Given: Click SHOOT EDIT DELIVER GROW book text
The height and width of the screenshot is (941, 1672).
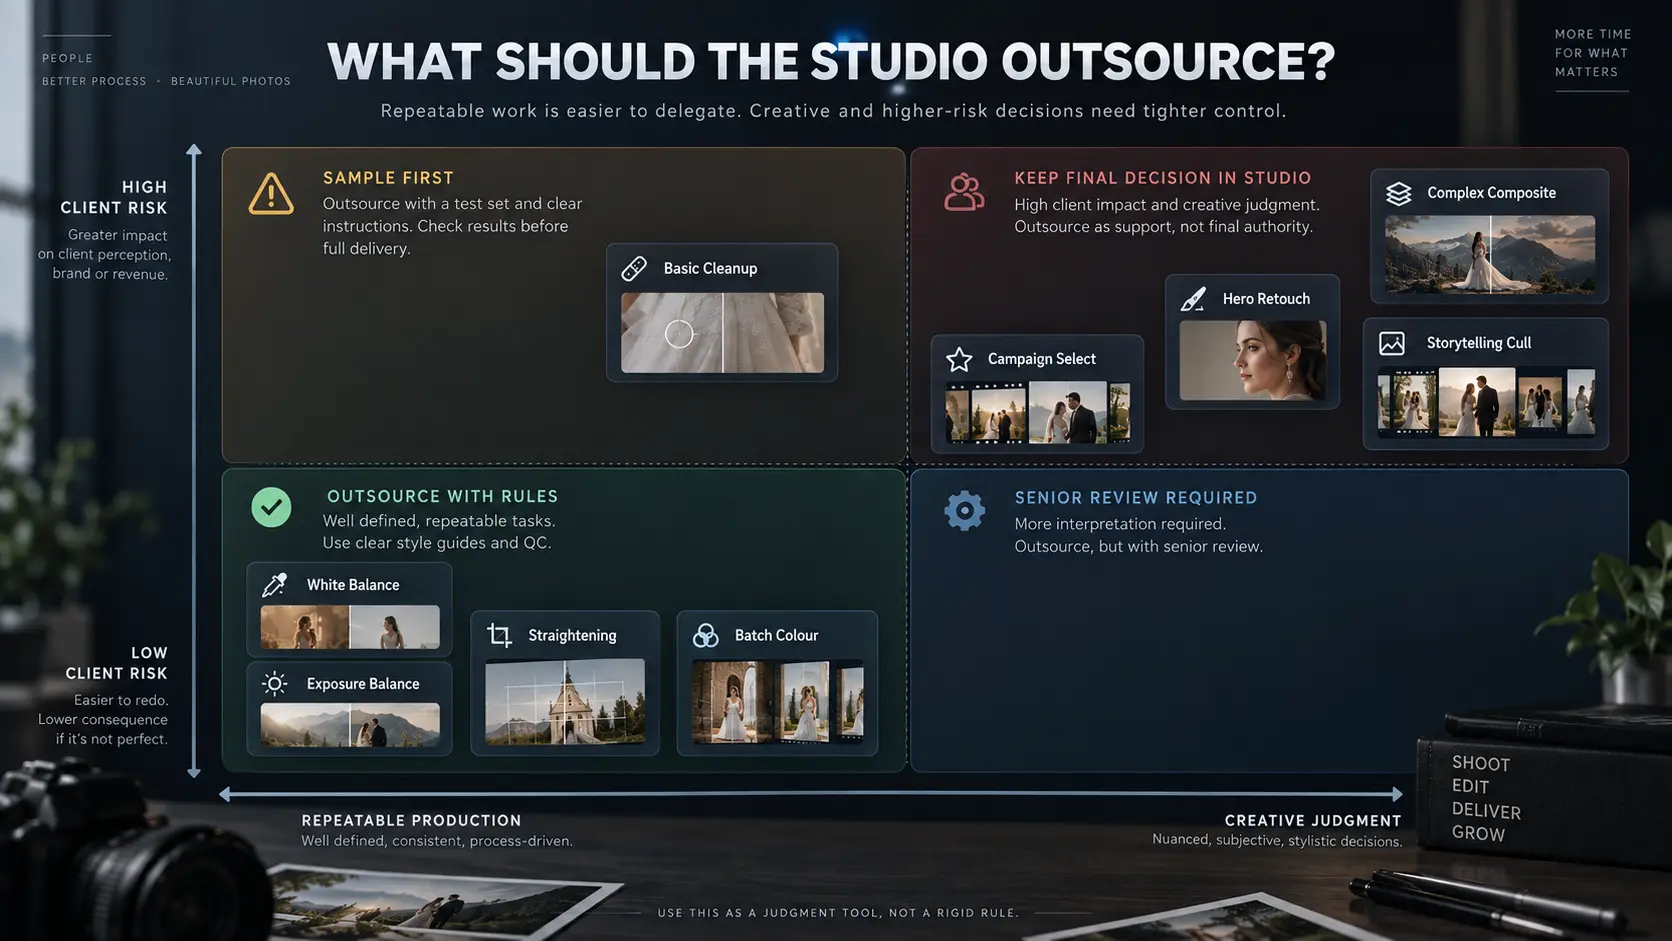Looking at the screenshot, I should click(x=1486, y=798).
